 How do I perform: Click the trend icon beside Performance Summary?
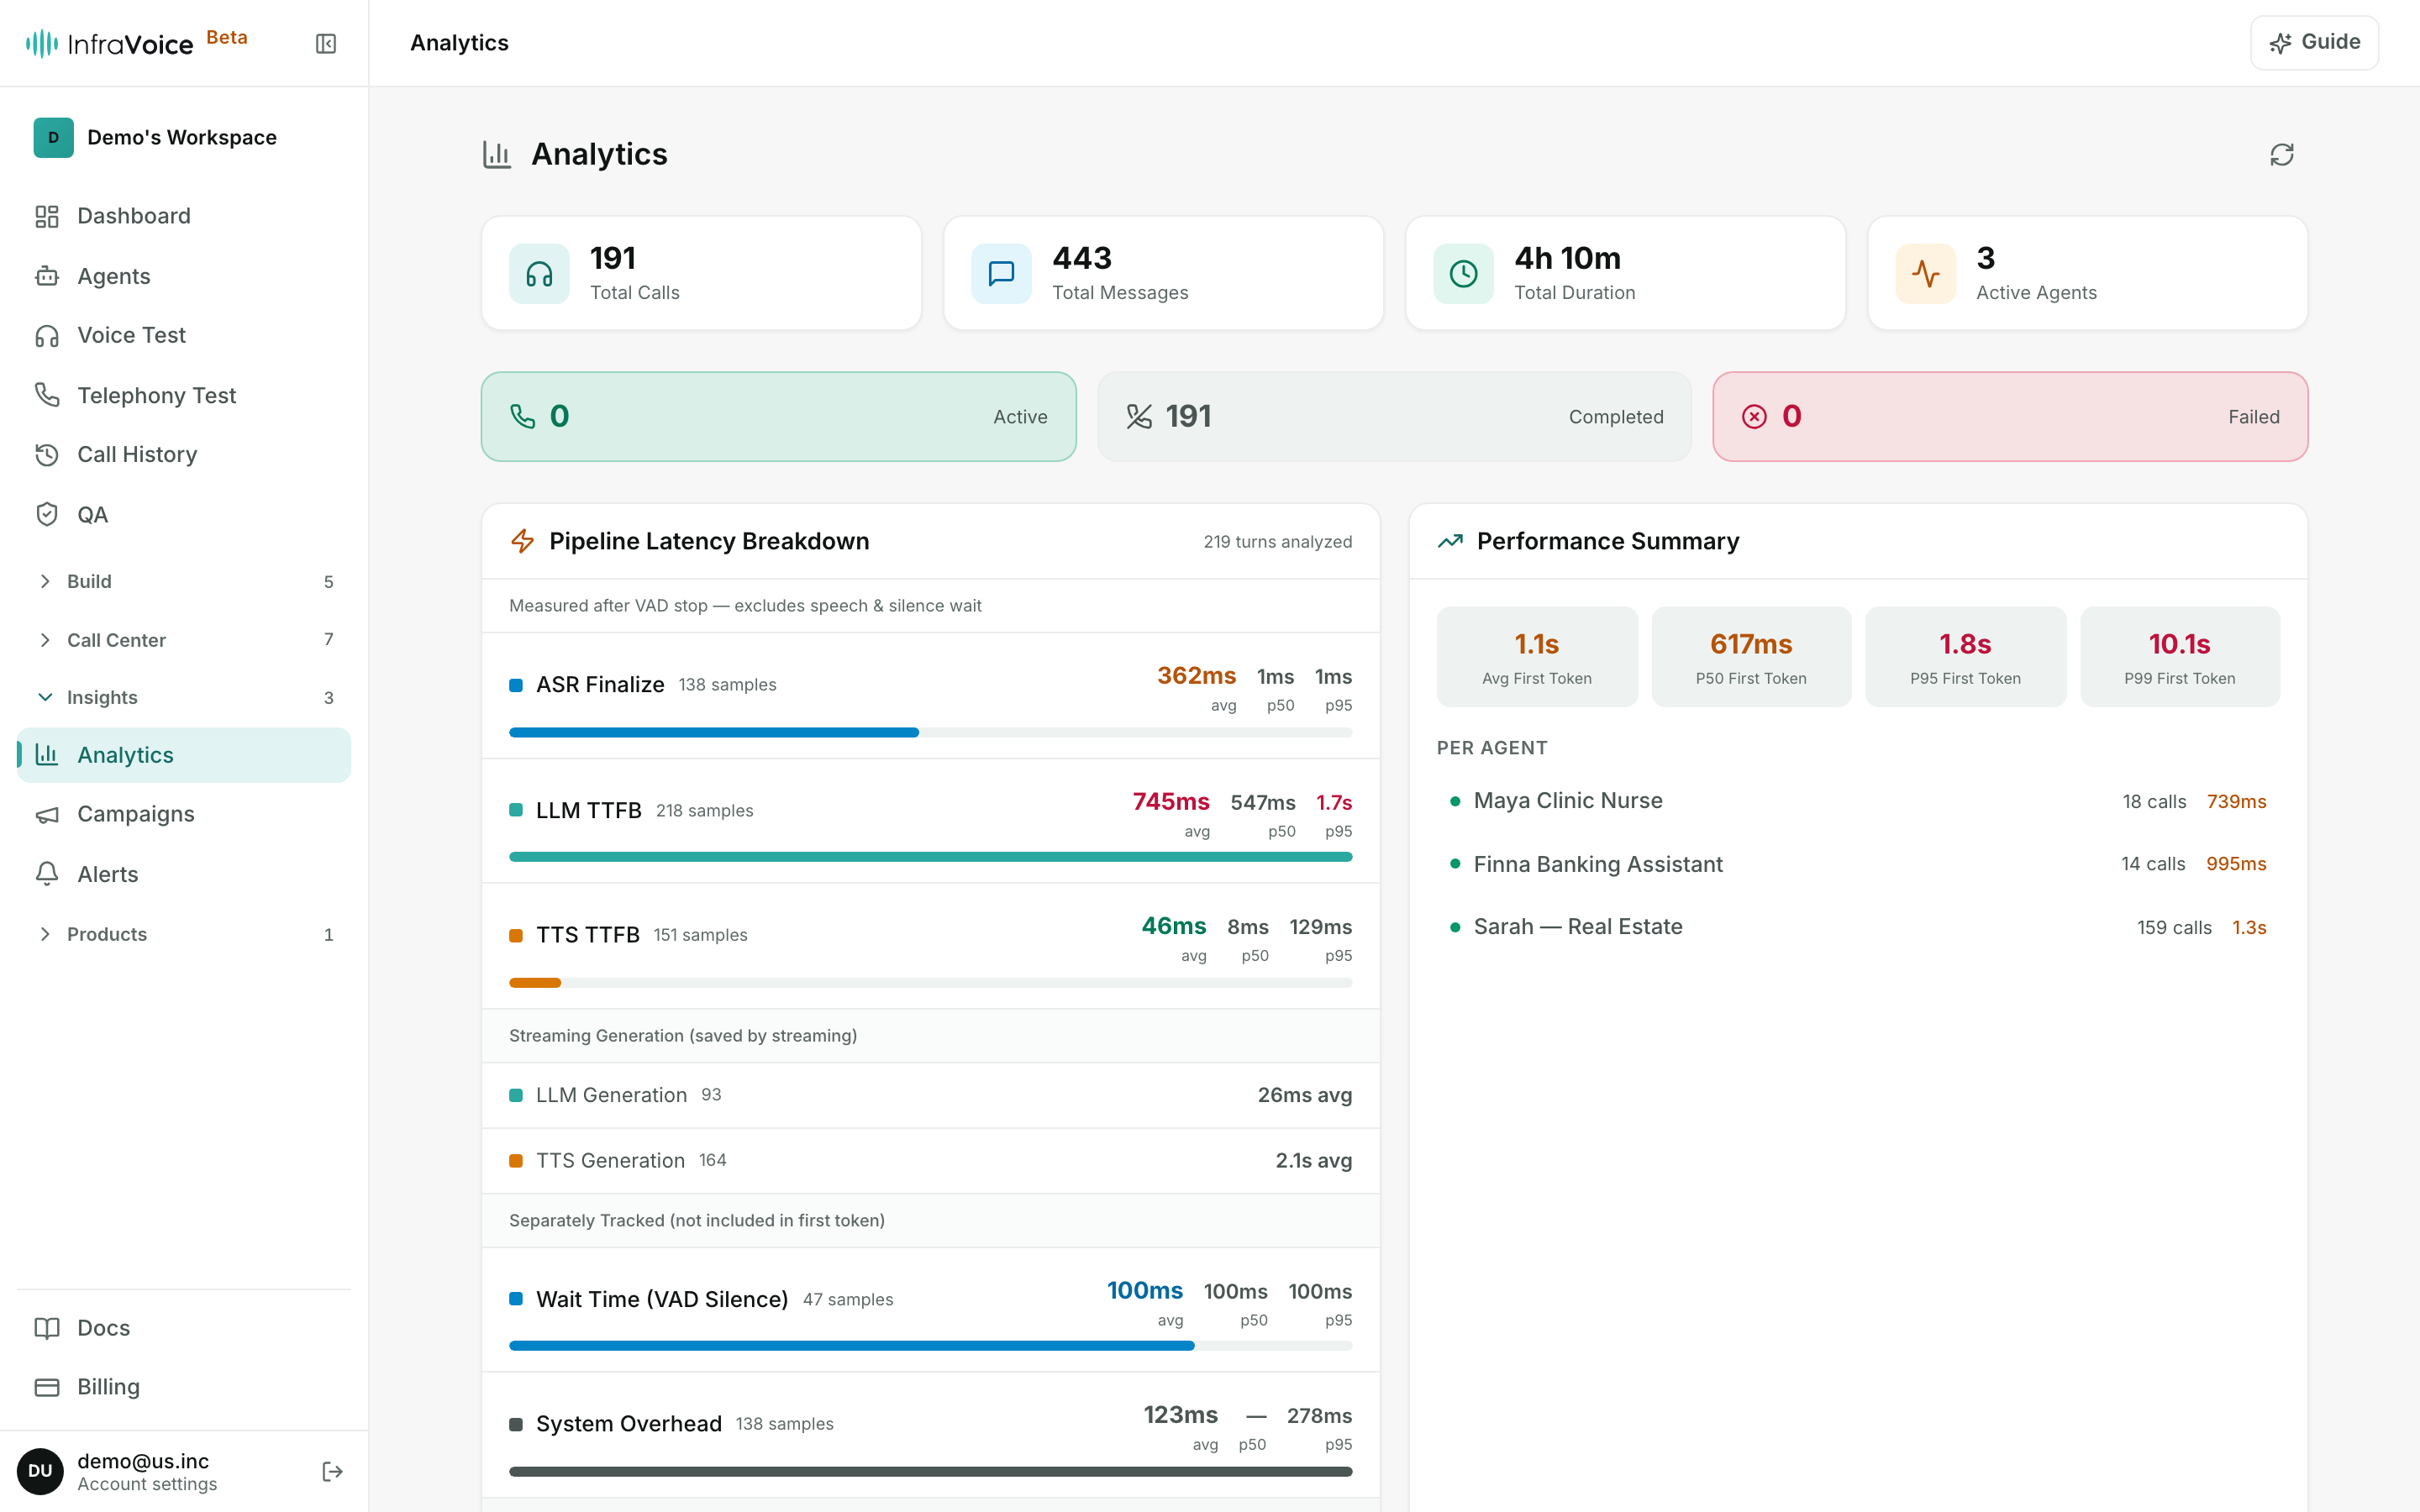(x=1450, y=541)
